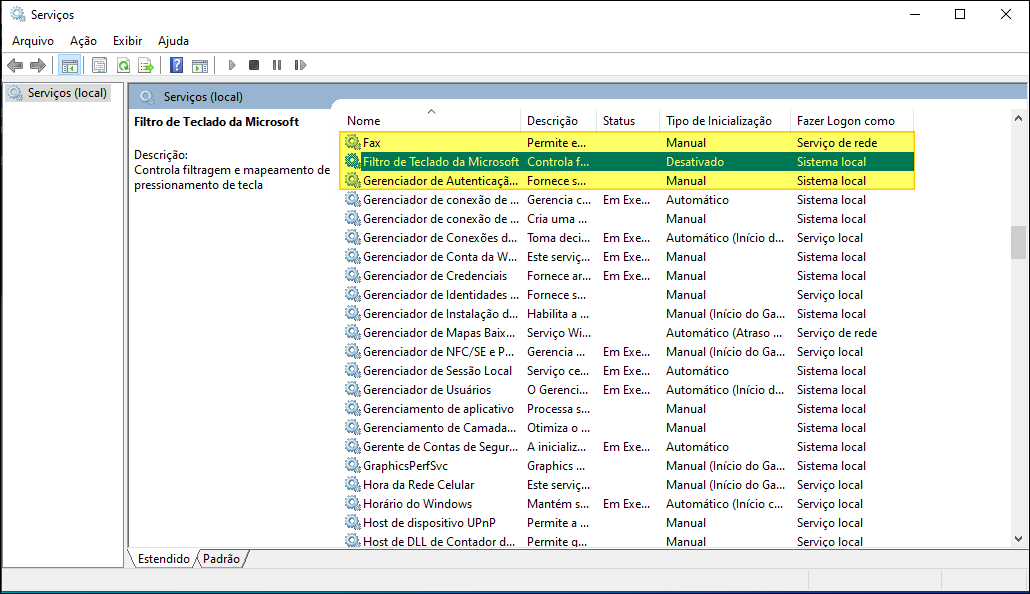
Task: Click the Stop Service square icon
Action: click(x=254, y=65)
